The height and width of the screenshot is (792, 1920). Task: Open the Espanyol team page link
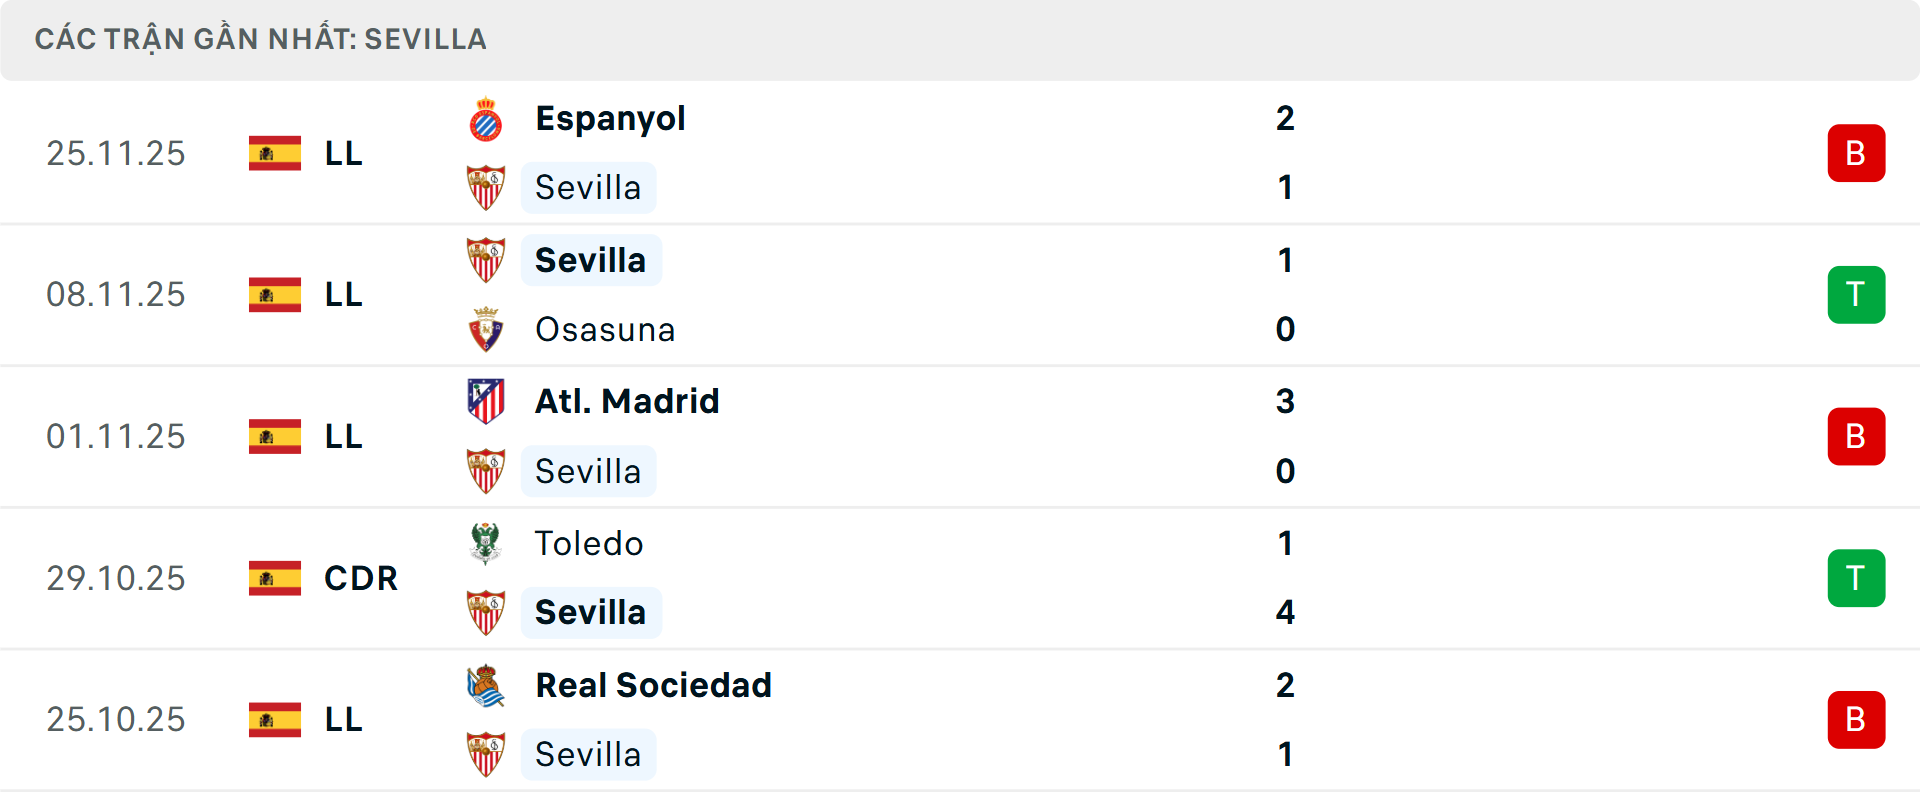coord(610,117)
